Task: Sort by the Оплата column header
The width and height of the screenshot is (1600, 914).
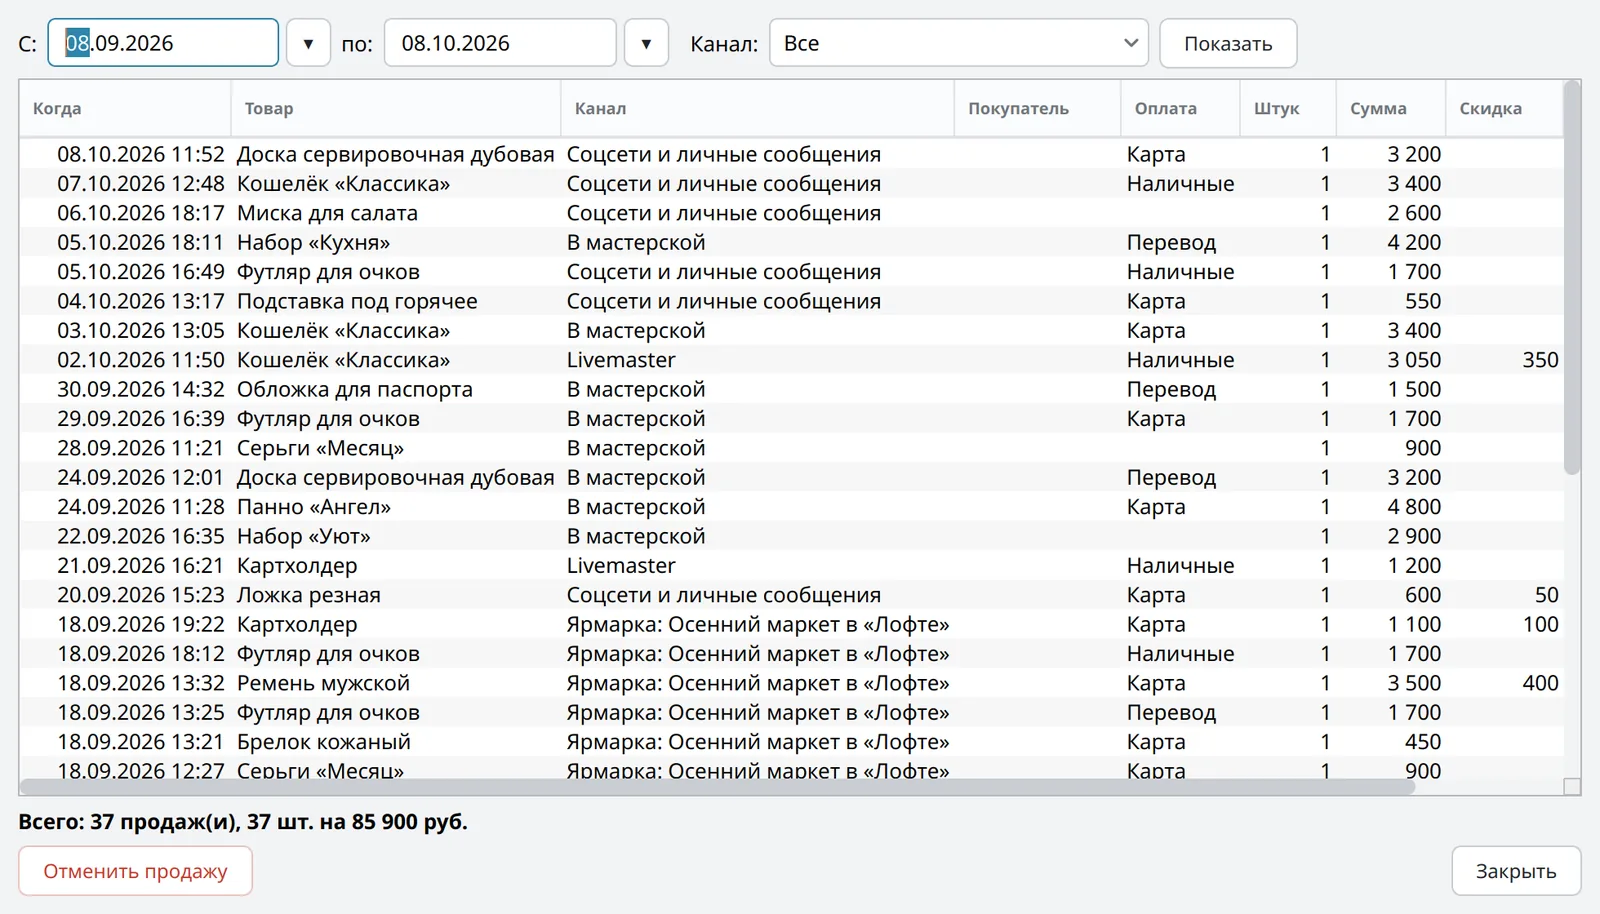Action: click(1180, 108)
